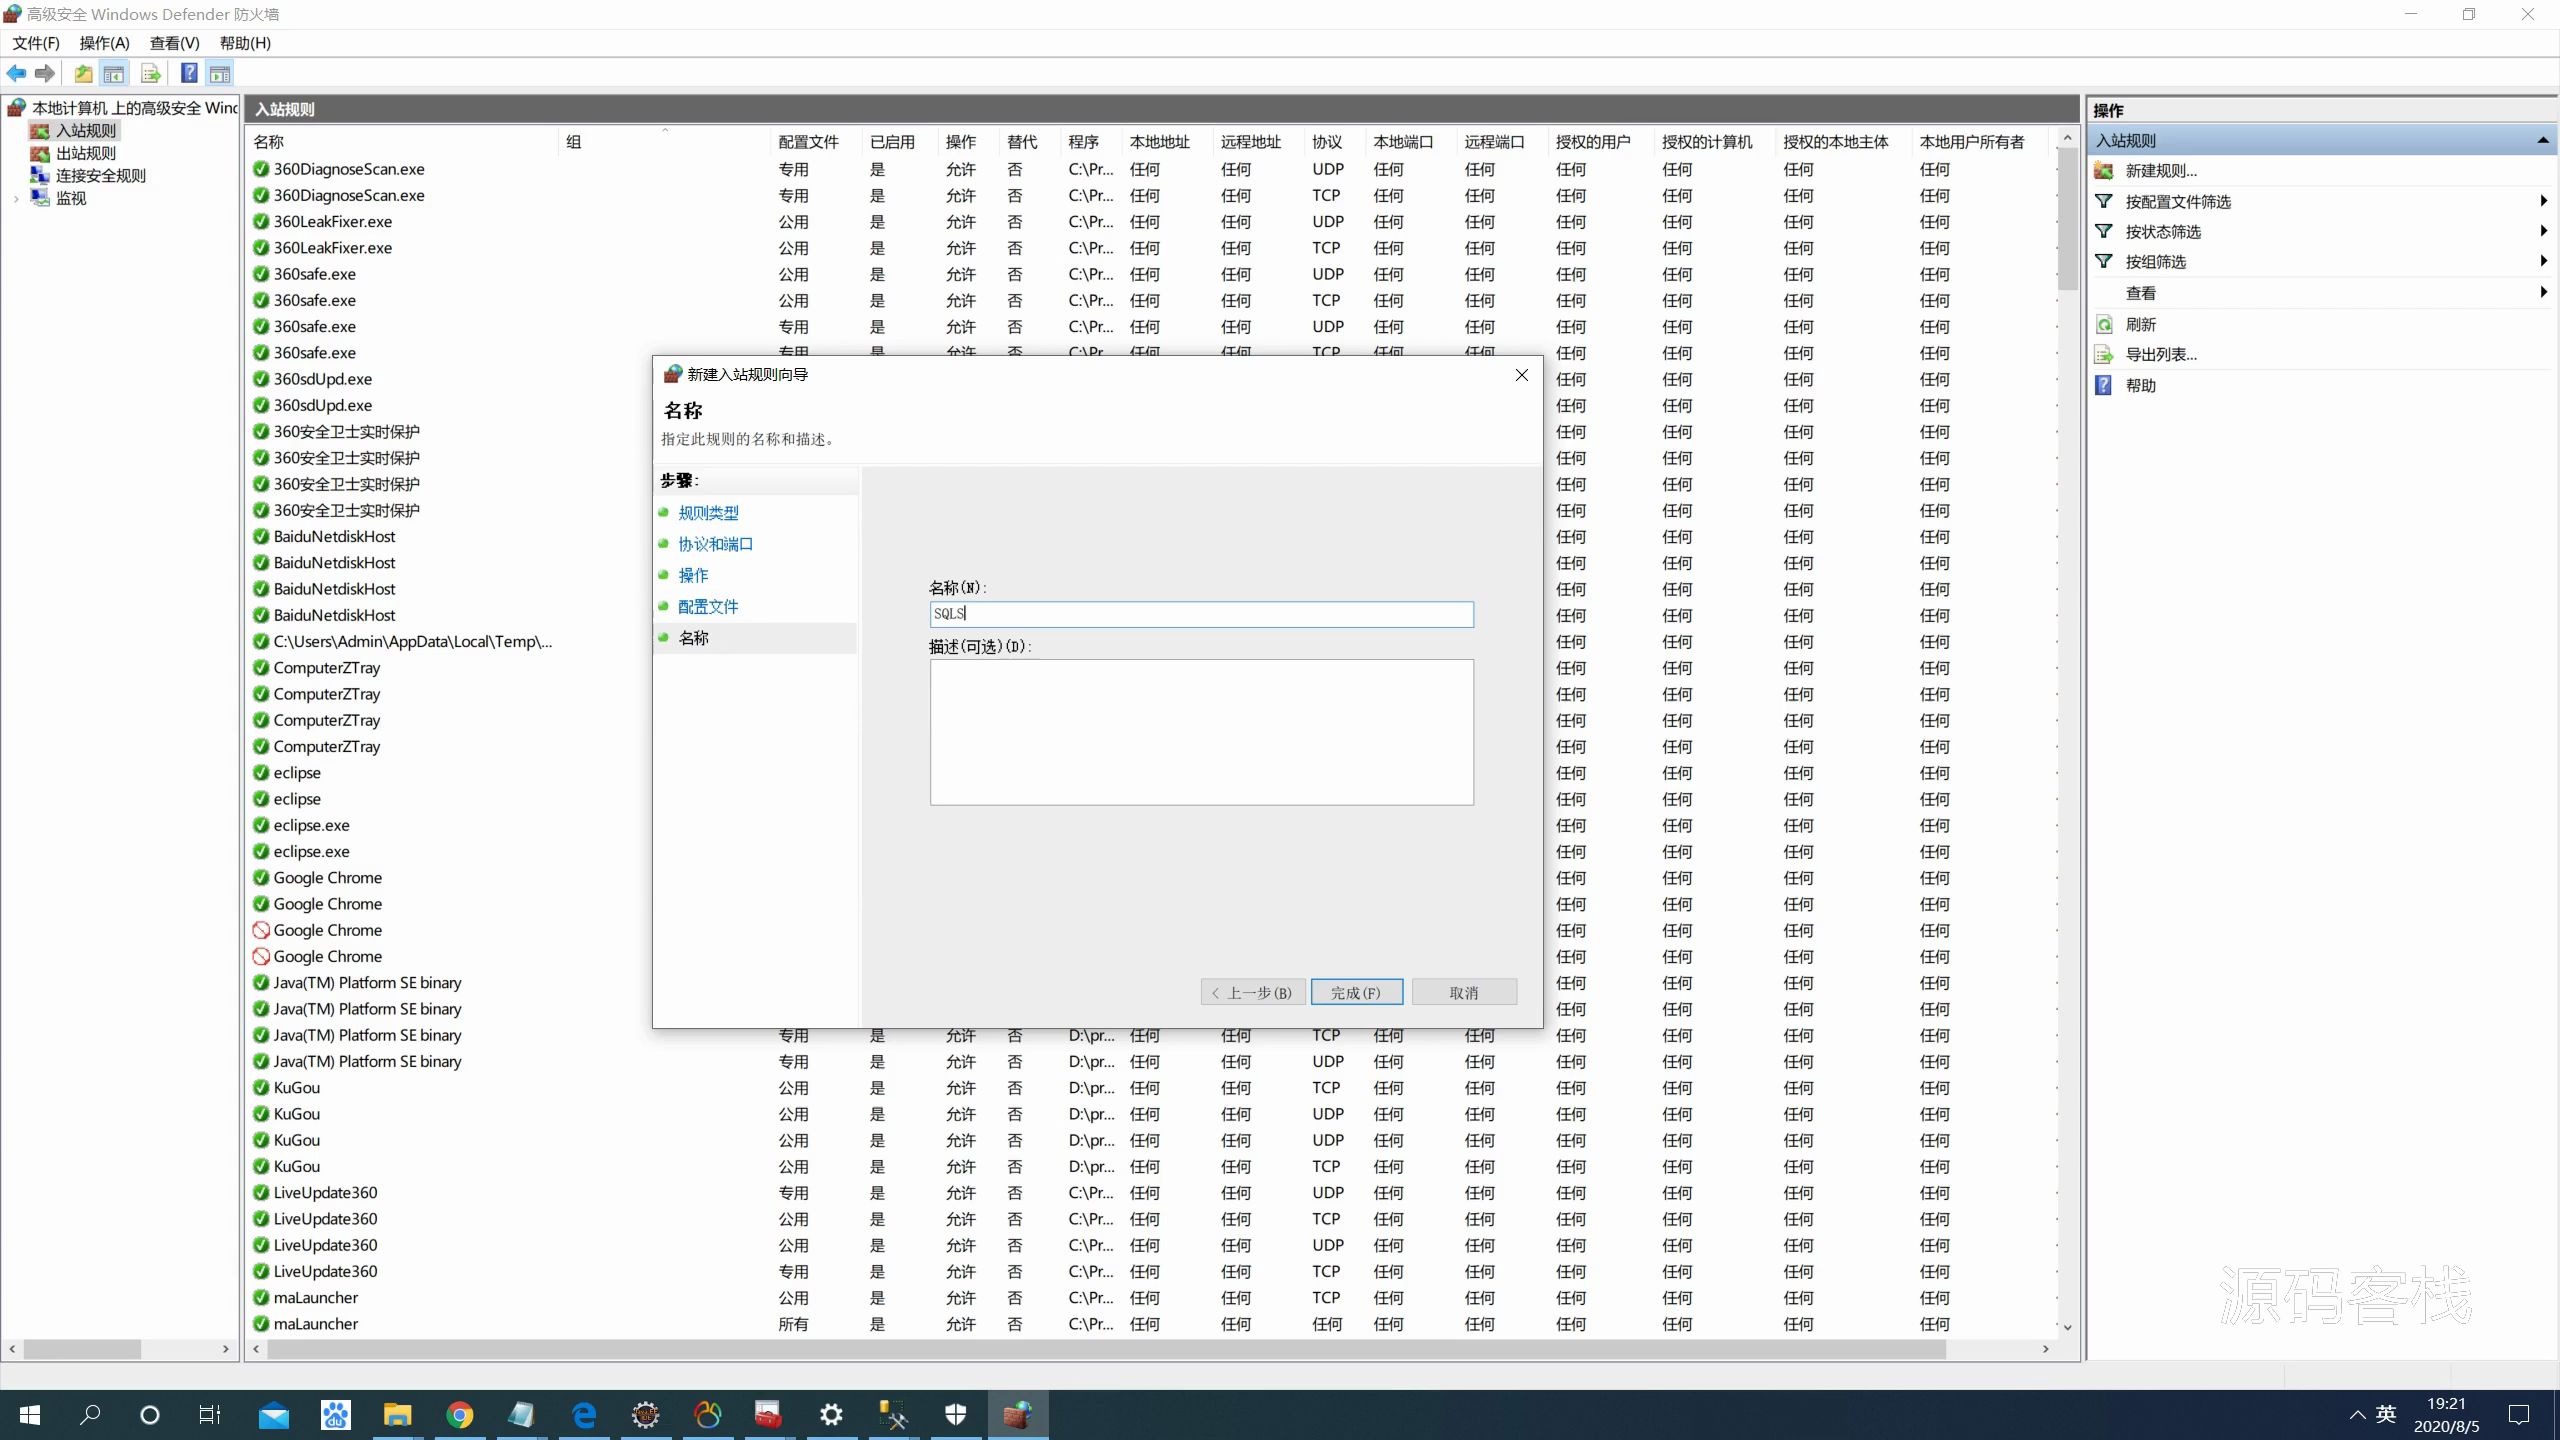
Task: Go to the 操作 wizard step
Action: pos(693,575)
